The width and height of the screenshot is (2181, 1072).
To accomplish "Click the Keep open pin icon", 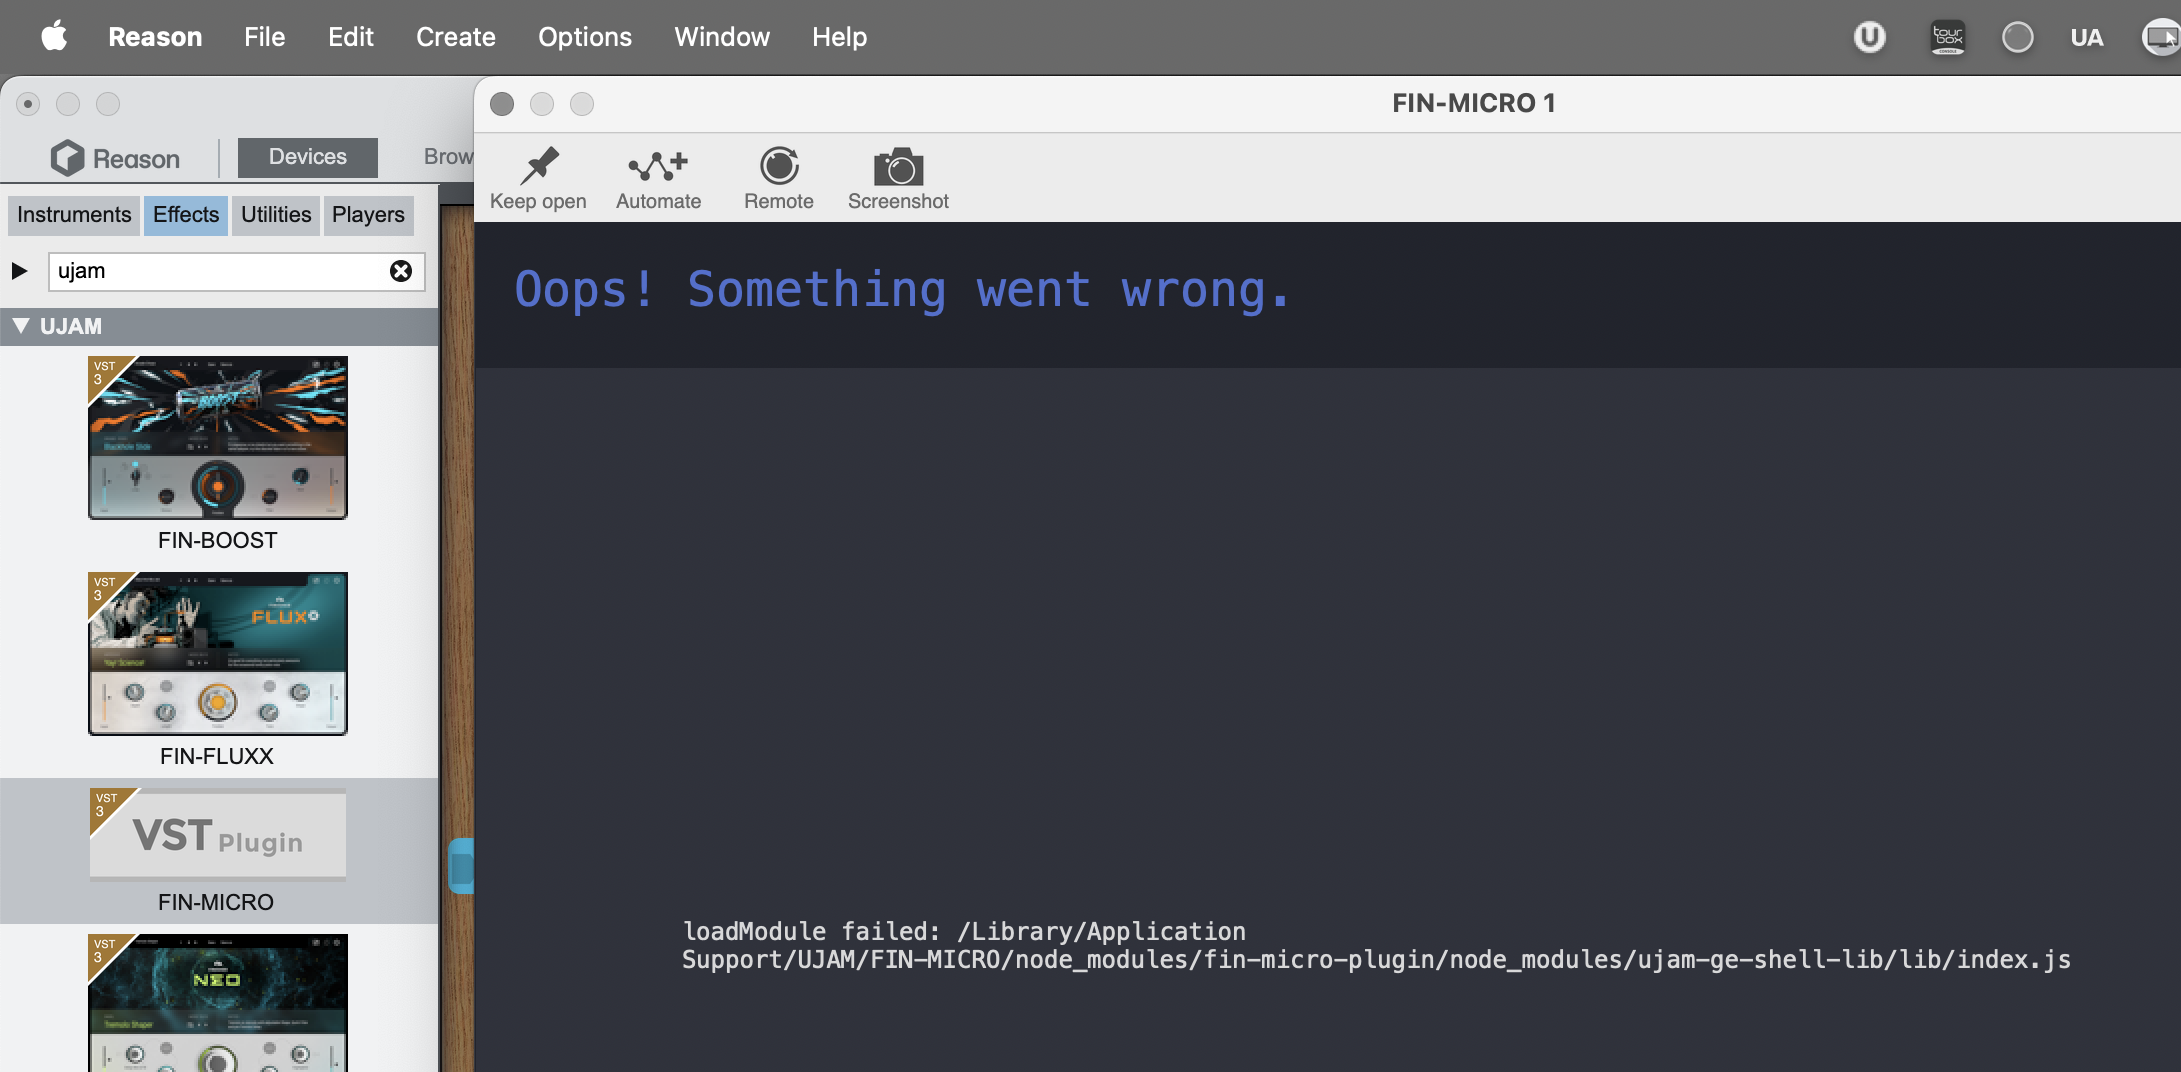I will [x=540, y=166].
